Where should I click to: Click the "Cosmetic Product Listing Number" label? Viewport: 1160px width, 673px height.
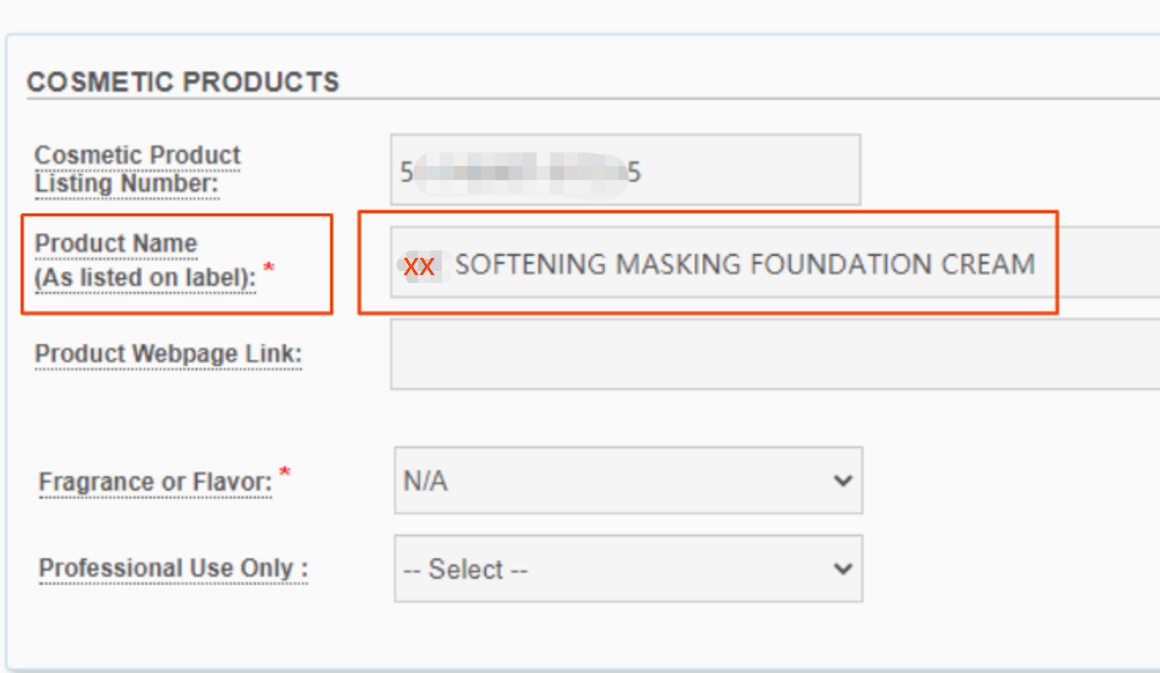click(137, 170)
